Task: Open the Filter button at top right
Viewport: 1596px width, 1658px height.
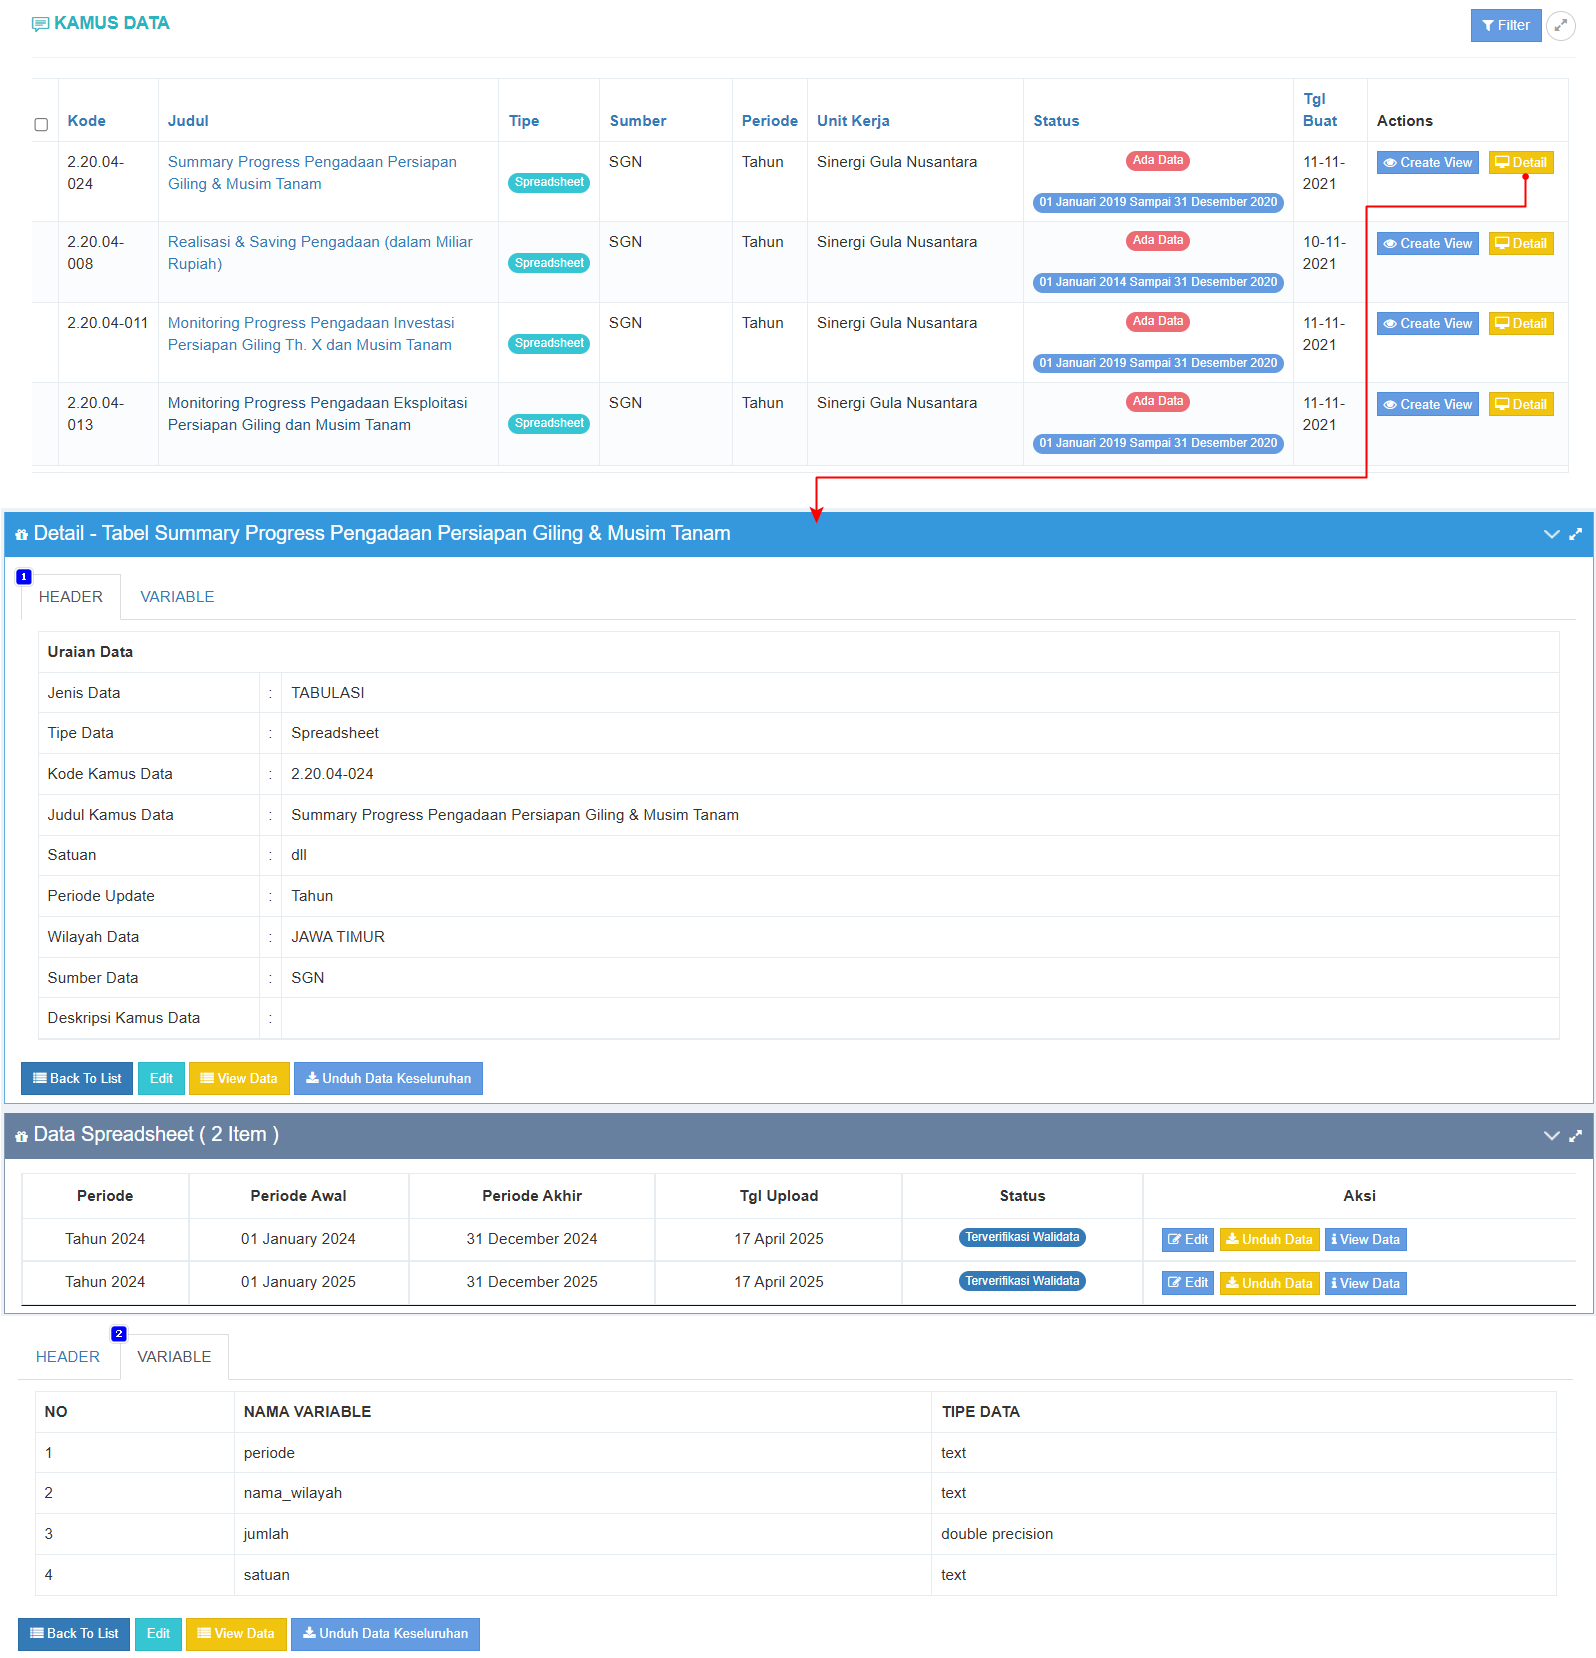Action: tap(1505, 26)
